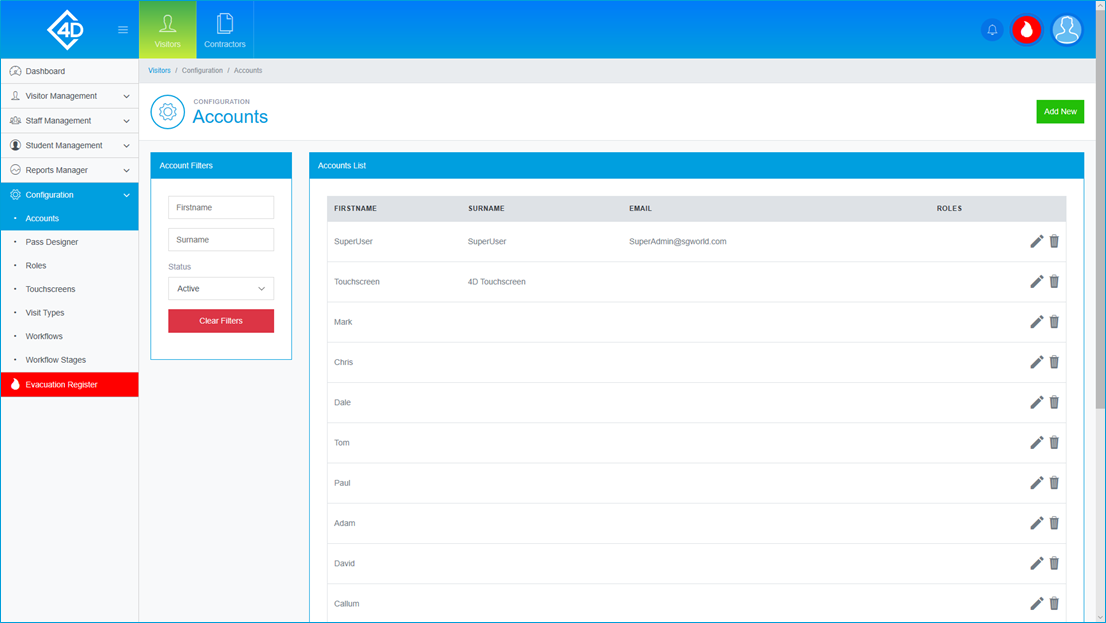Delete Mark's account with trash icon

click(1054, 322)
